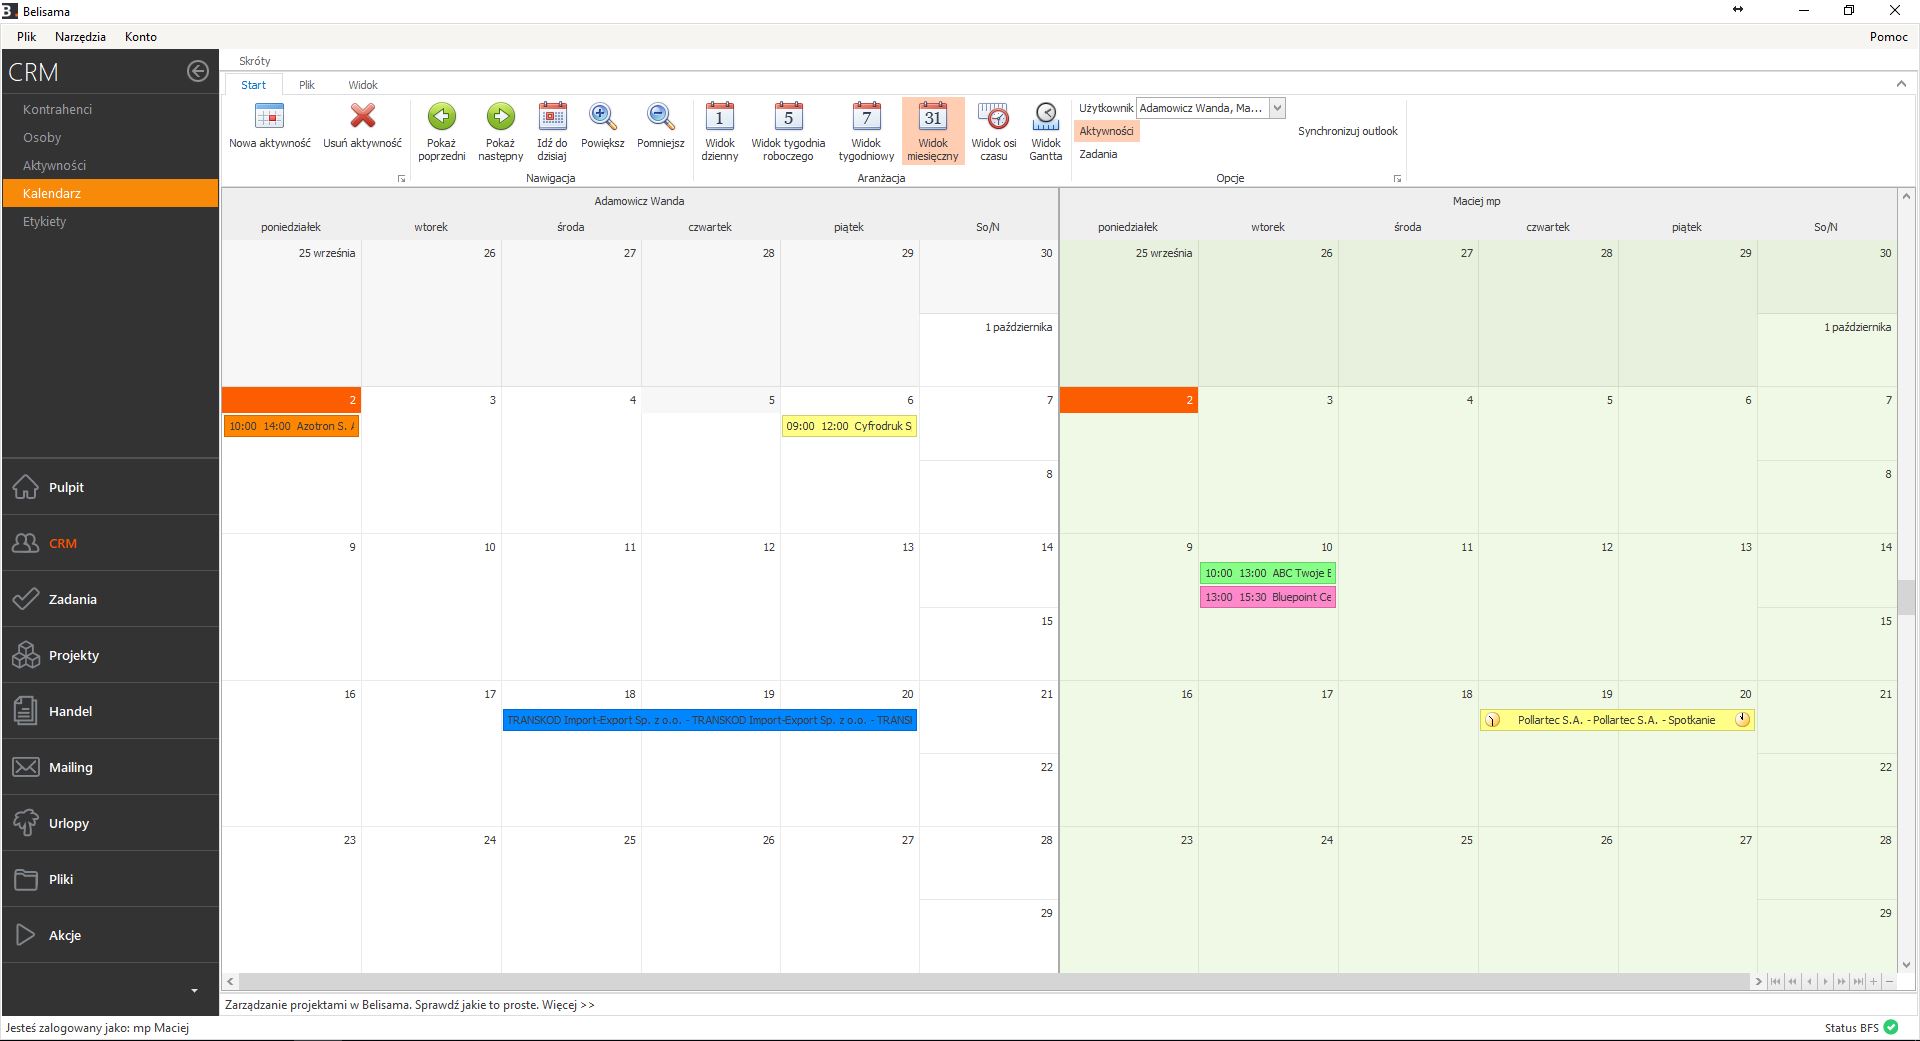Screen dimensions: 1920x1041
Task: Switch to the Widok ribbon tab
Action: pos(363,85)
